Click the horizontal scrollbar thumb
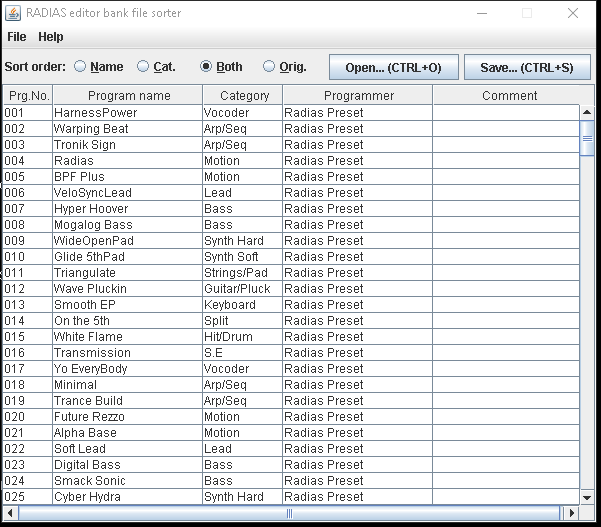The image size is (601, 527). tap(289, 513)
